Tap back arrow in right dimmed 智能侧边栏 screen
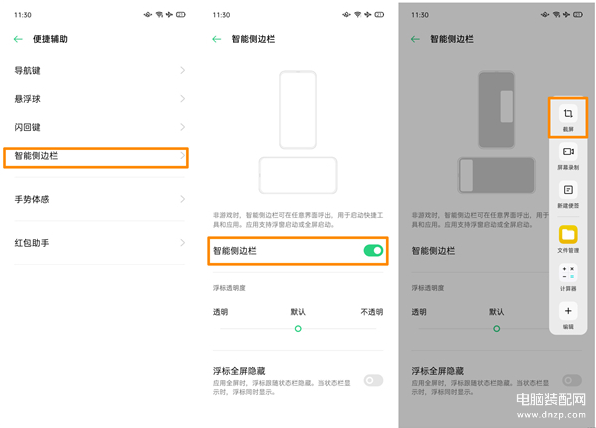The height and width of the screenshot is (428, 596). [415, 39]
